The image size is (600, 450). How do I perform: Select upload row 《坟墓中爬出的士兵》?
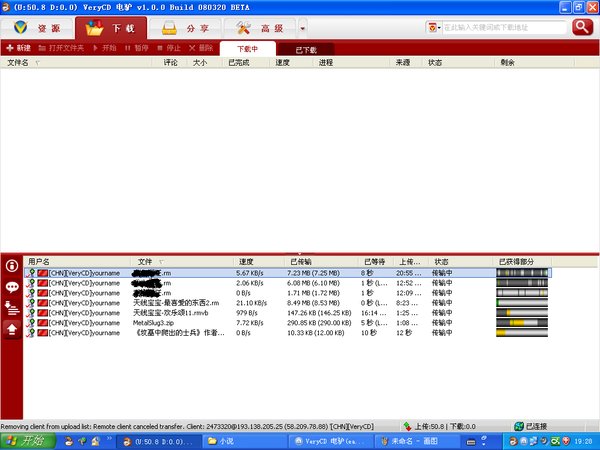[288, 333]
